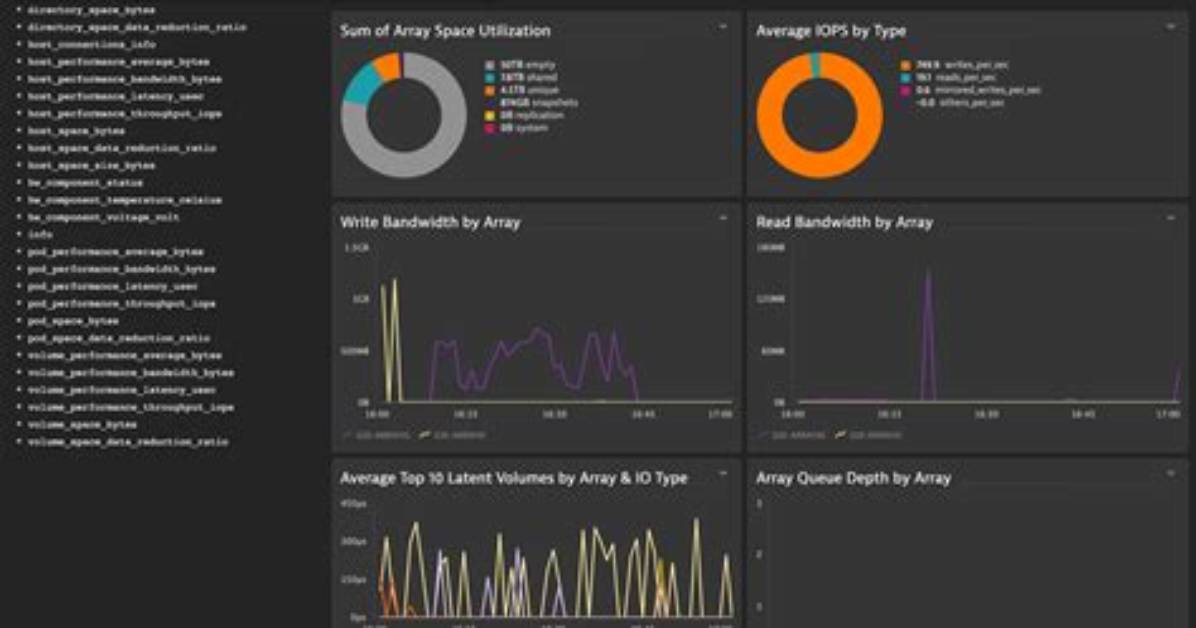This screenshot has height=628, width=1196.
Task: Click the 'Array Queue Depth by Array' title
Action: point(853,478)
